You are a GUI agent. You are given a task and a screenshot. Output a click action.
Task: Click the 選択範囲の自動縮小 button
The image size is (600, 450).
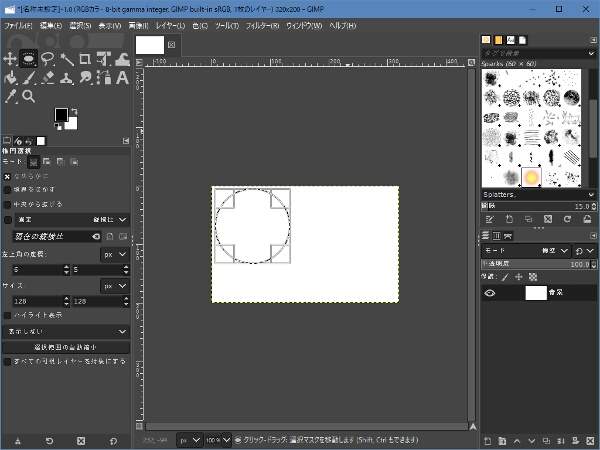click(x=66, y=347)
